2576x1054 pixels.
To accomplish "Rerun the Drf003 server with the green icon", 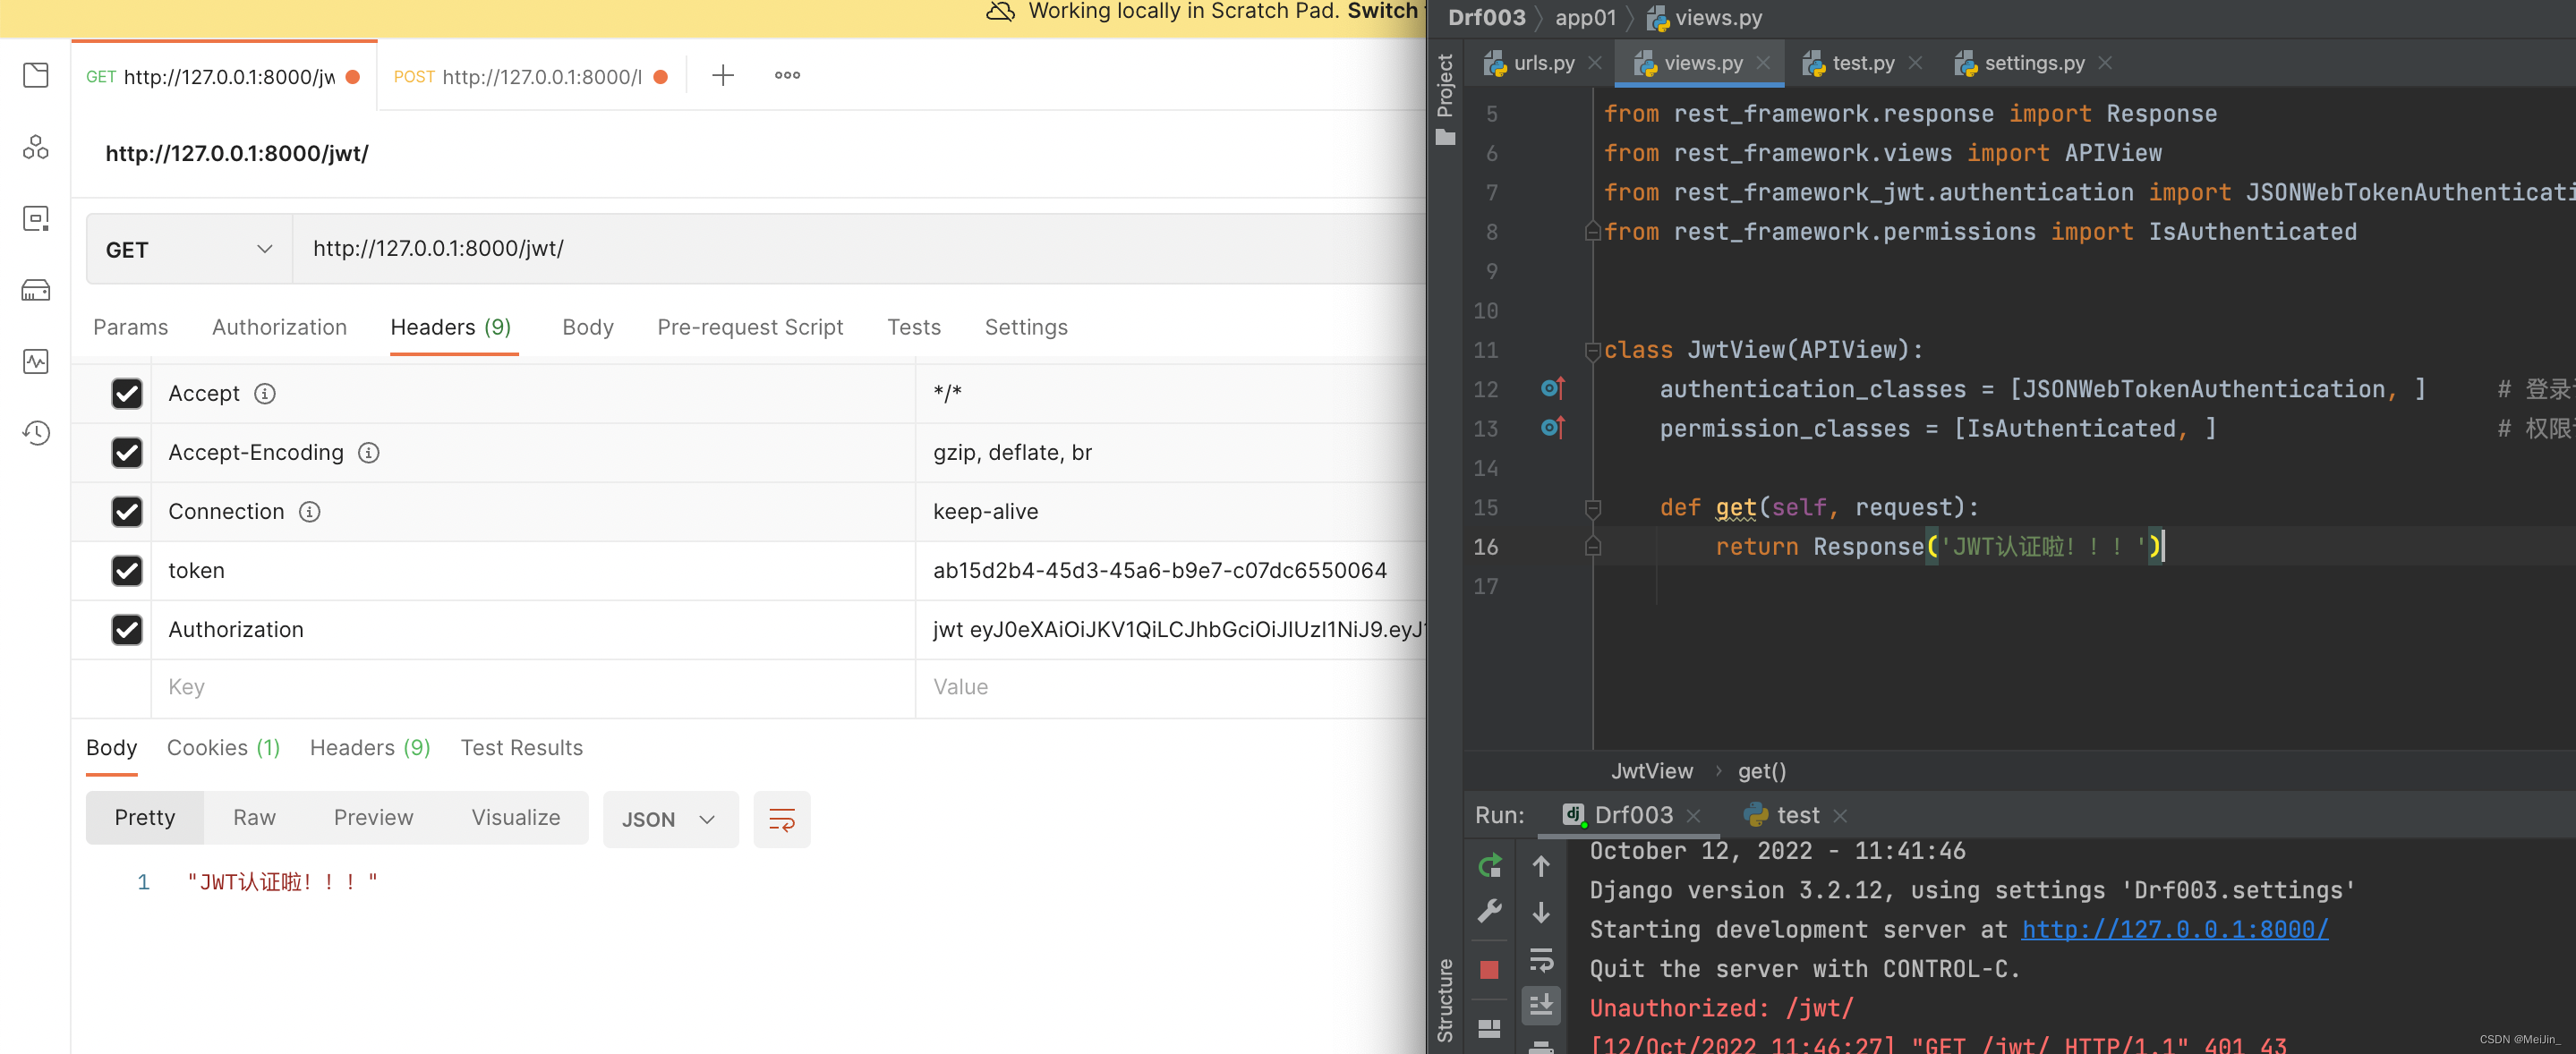I will coord(1489,866).
